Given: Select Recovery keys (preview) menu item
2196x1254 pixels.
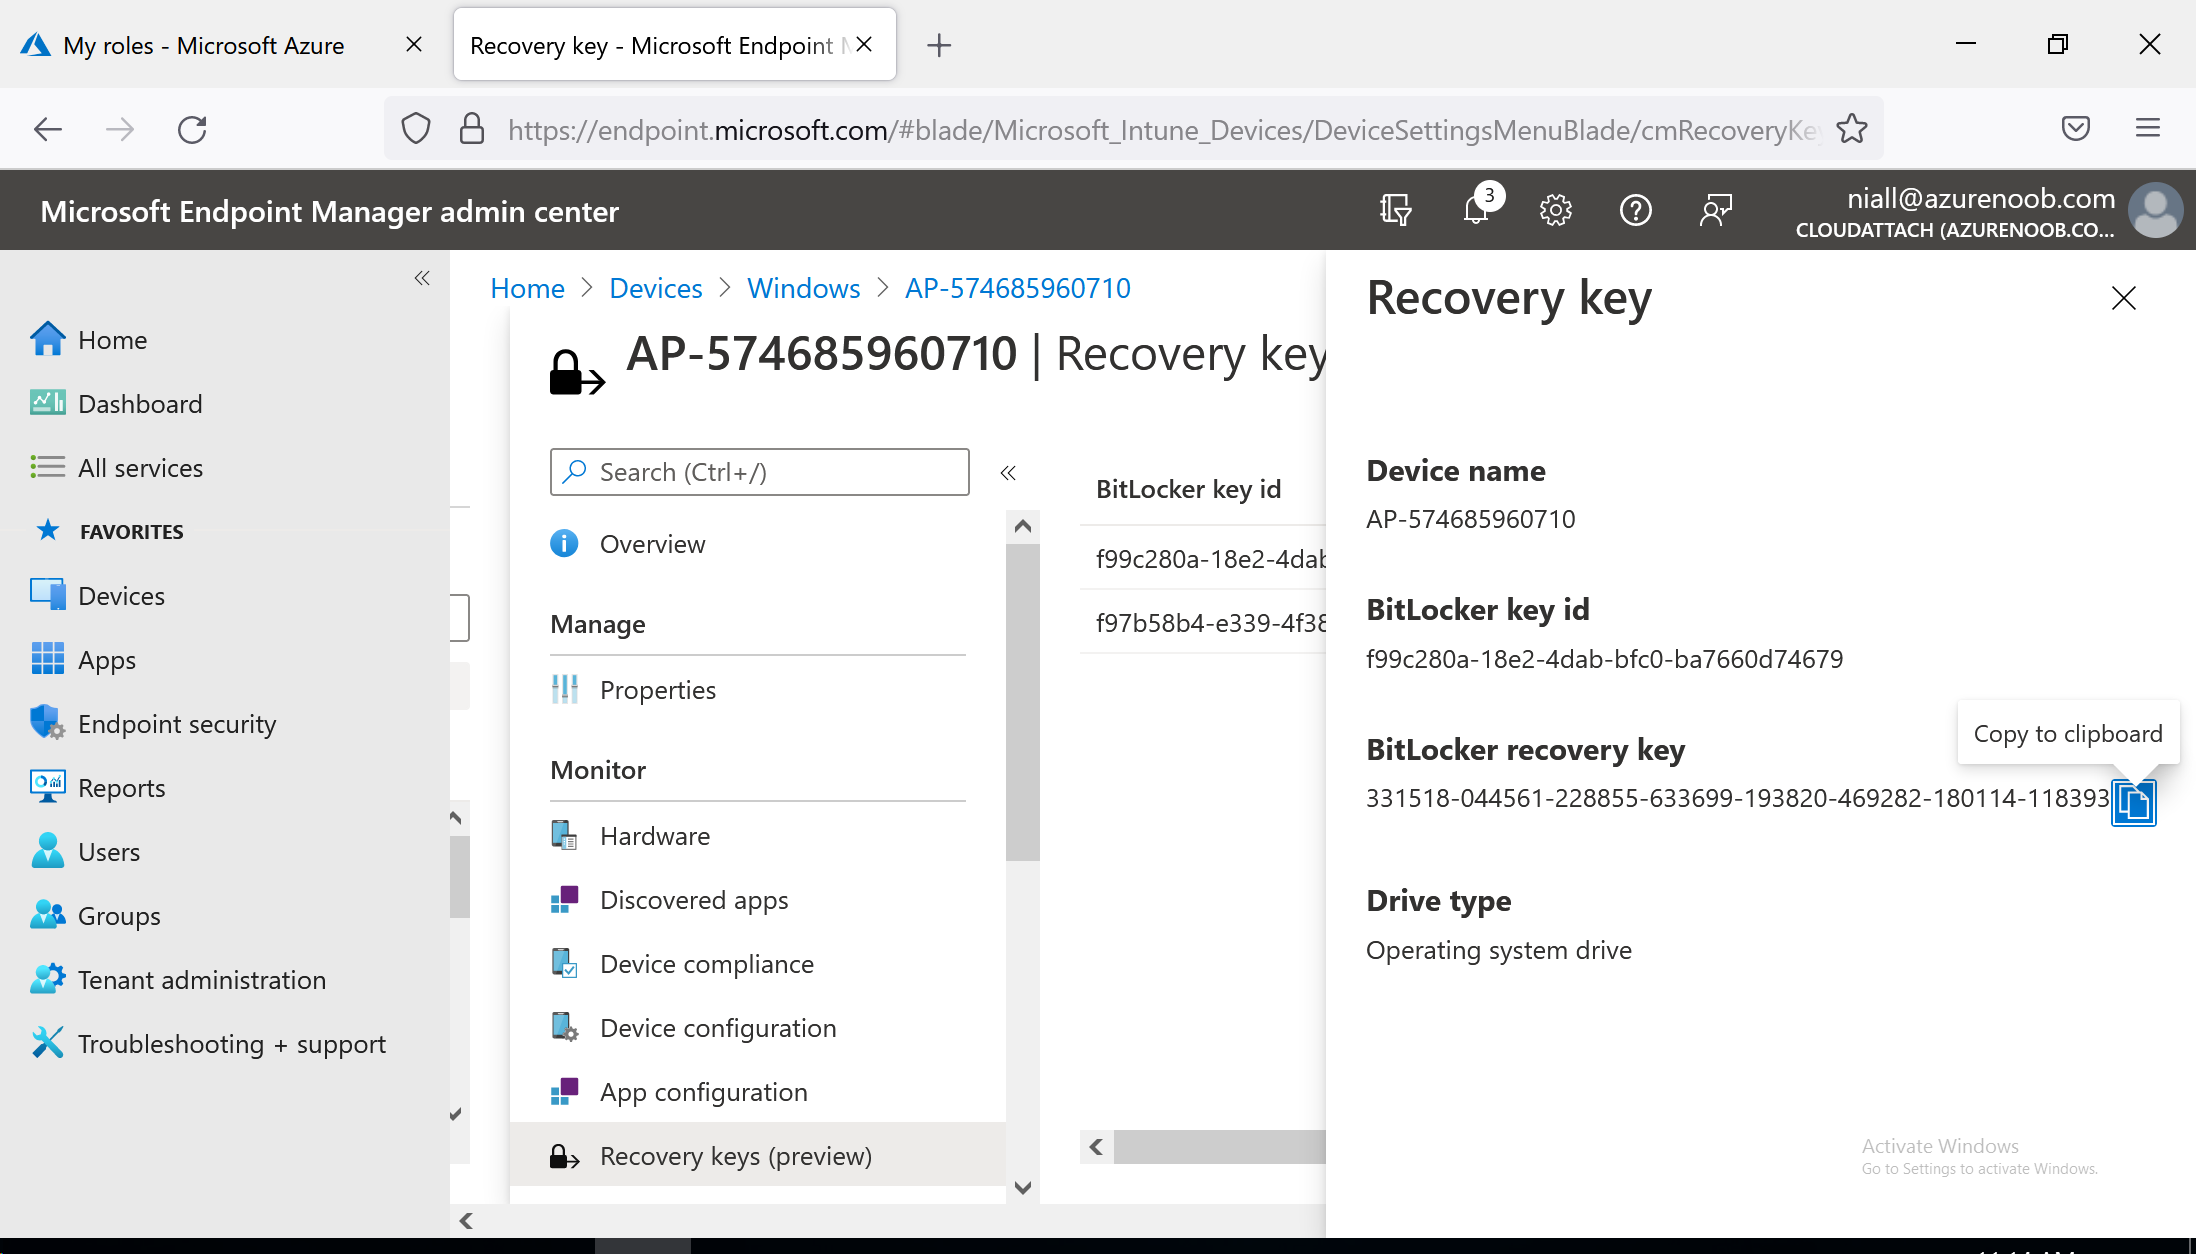Looking at the screenshot, I should click(758, 1156).
